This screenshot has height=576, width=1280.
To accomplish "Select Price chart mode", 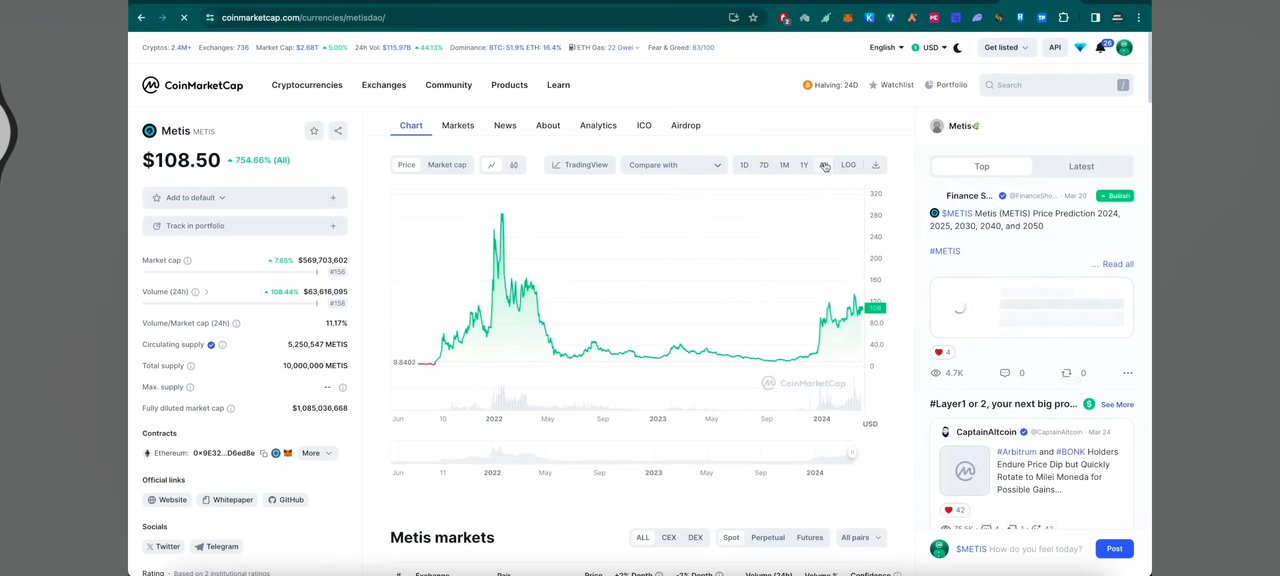I will coord(406,165).
